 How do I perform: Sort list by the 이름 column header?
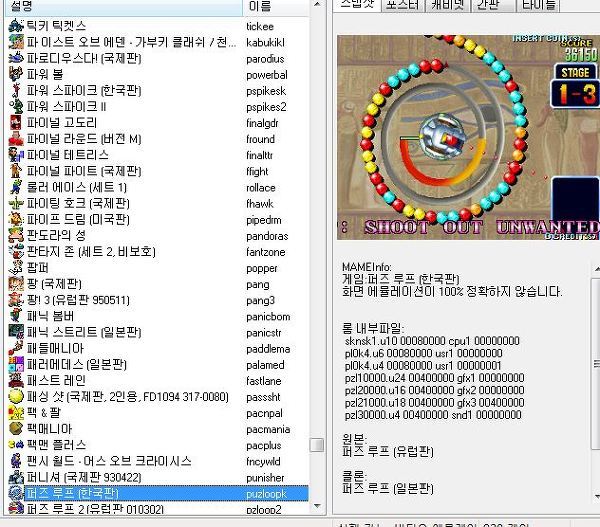point(276,7)
